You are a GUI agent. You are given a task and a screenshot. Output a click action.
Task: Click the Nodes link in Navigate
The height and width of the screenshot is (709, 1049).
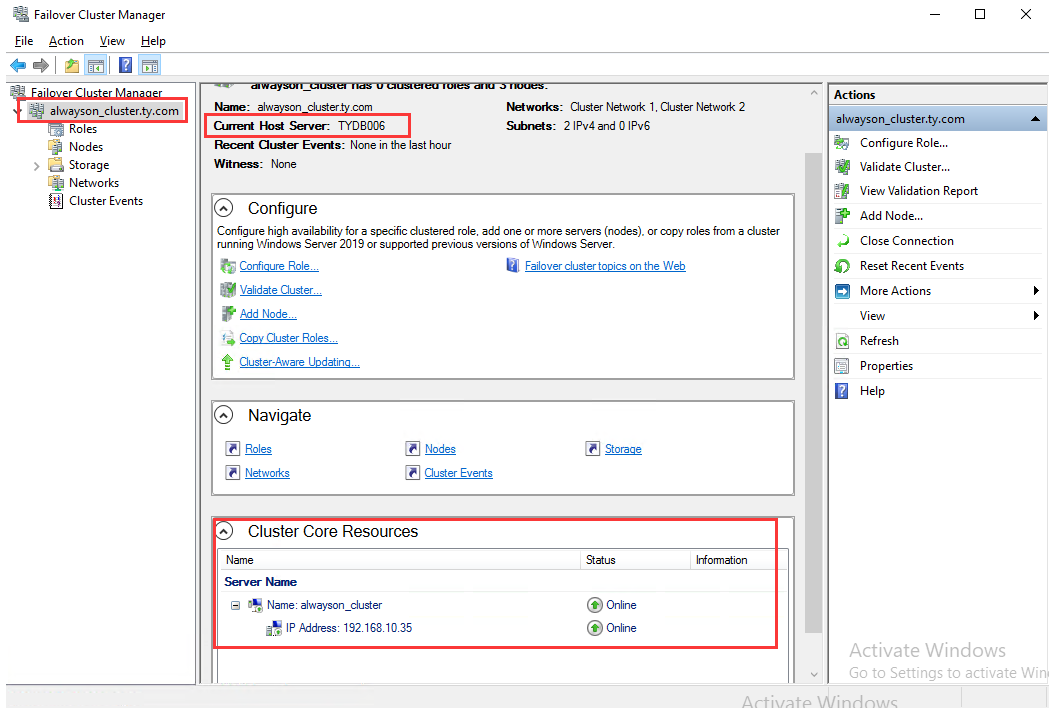[440, 449]
